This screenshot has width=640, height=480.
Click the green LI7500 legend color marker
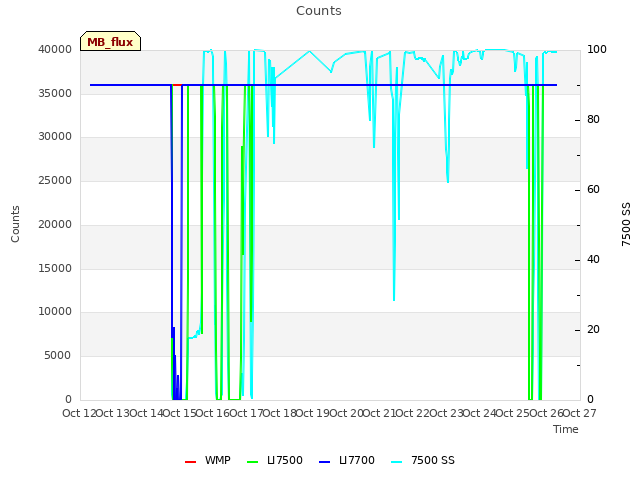pos(253,462)
